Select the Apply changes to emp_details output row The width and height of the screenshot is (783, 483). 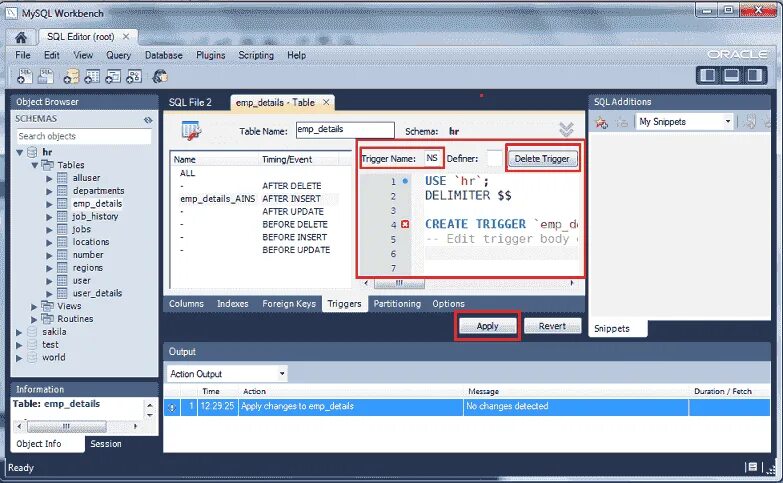click(x=467, y=407)
